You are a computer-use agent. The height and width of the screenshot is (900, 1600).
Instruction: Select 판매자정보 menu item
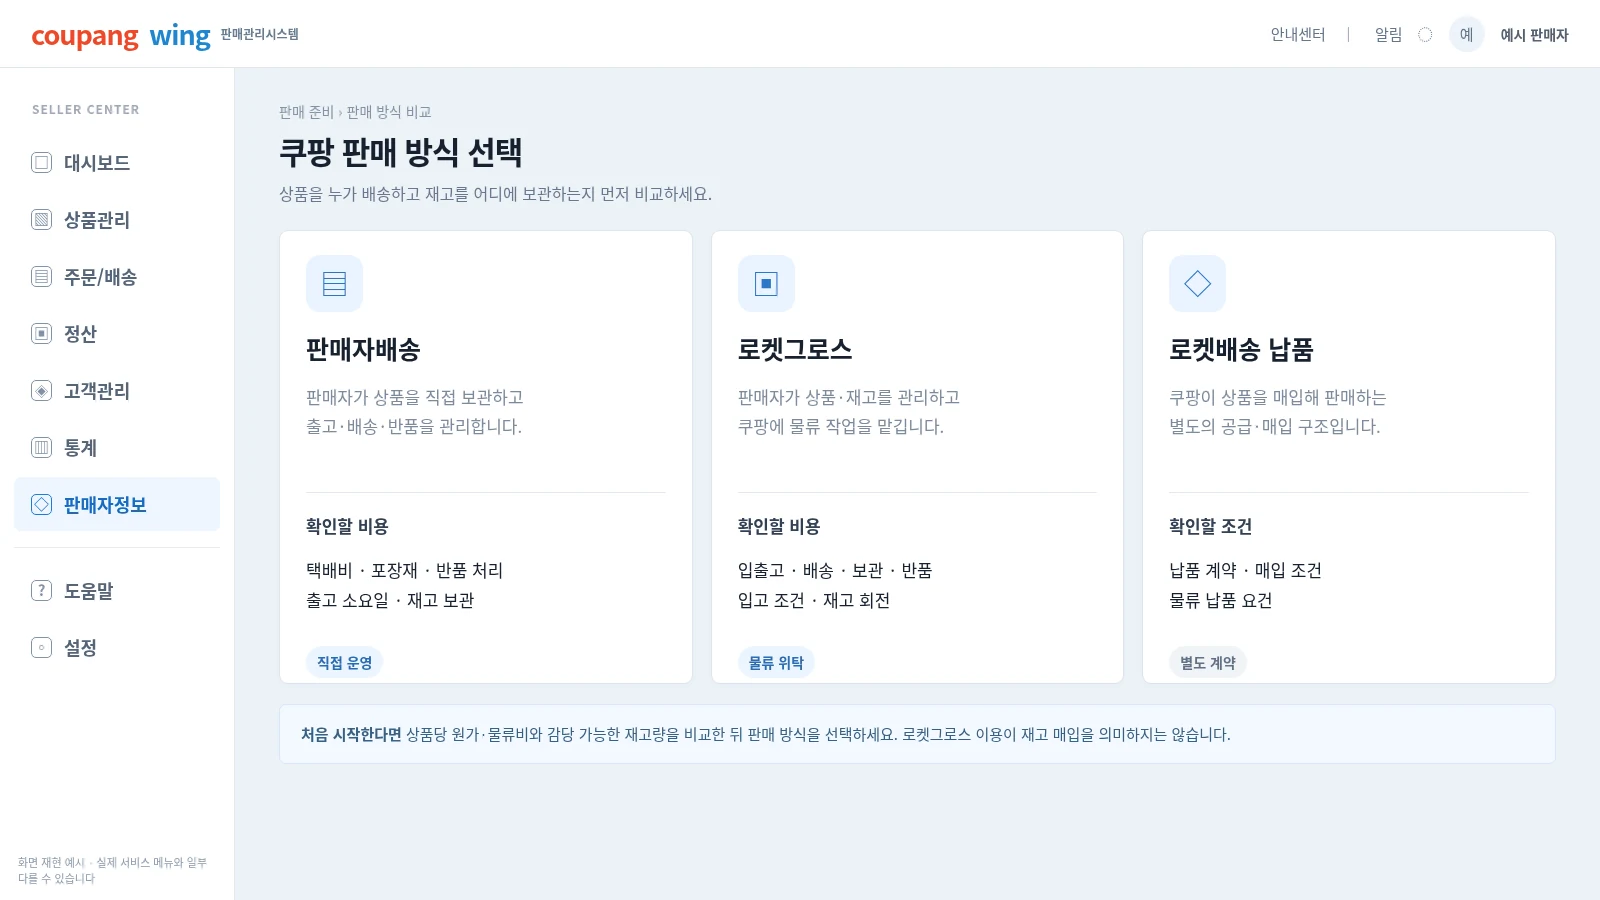(x=117, y=504)
